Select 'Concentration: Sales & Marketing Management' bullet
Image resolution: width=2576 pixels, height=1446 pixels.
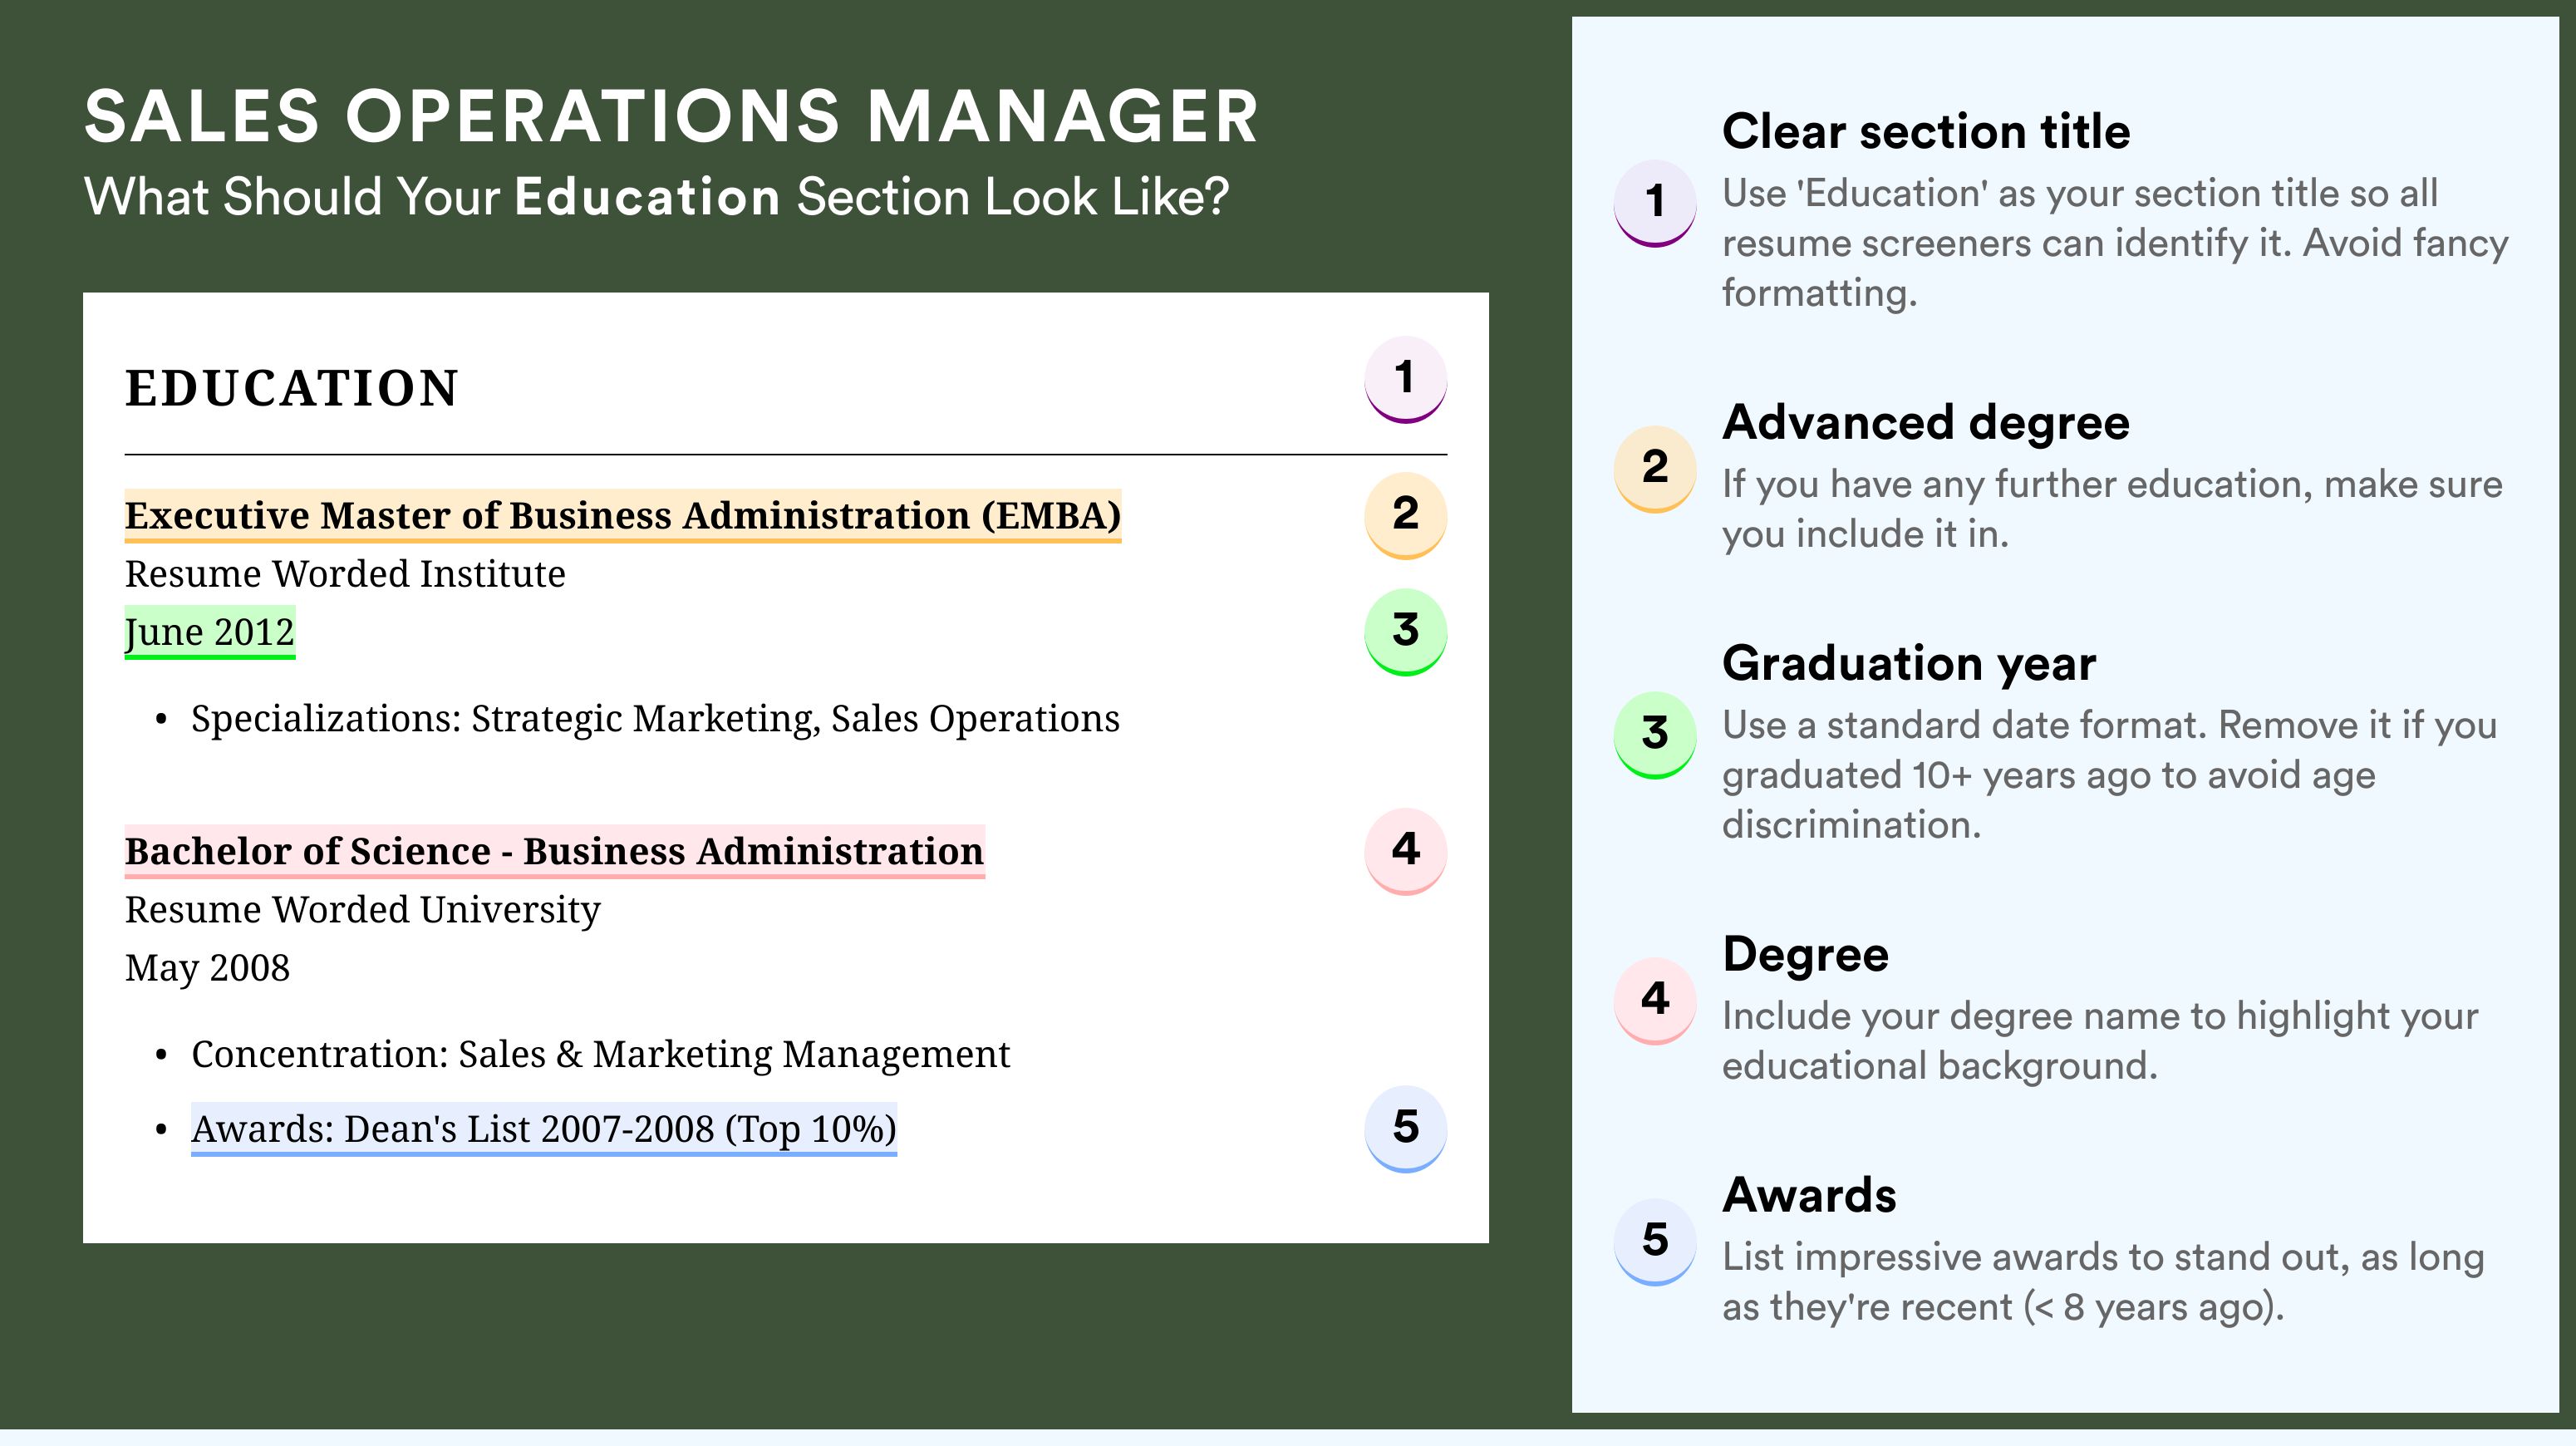pyautogui.click(x=600, y=1054)
